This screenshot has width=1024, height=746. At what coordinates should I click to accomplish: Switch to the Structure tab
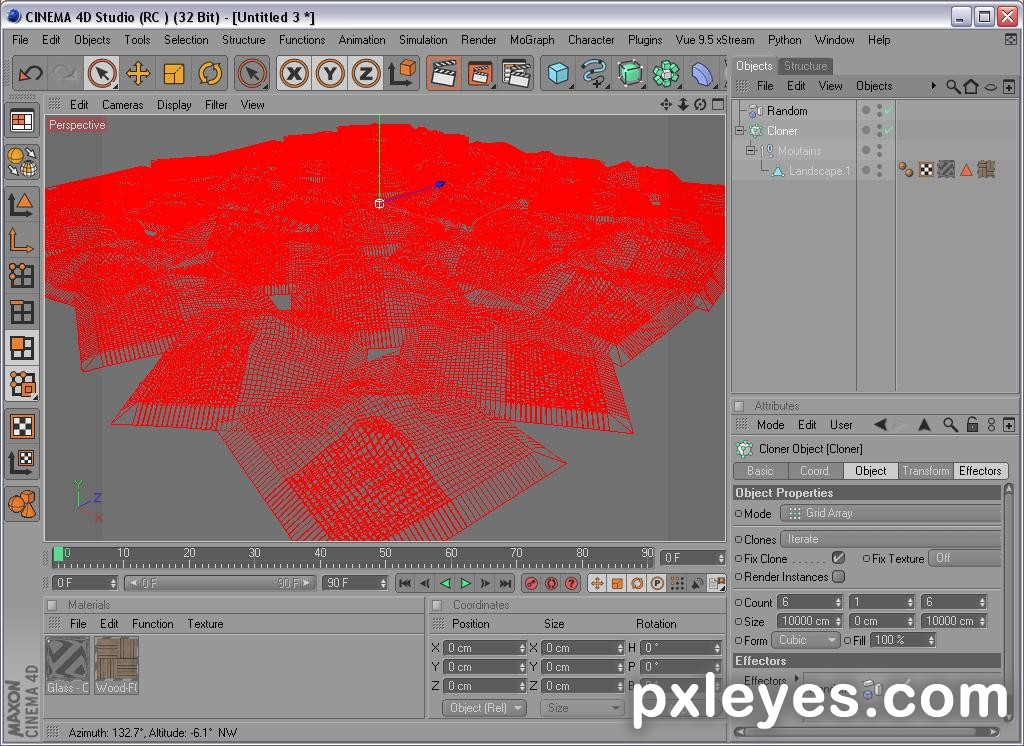click(x=805, y=65)
